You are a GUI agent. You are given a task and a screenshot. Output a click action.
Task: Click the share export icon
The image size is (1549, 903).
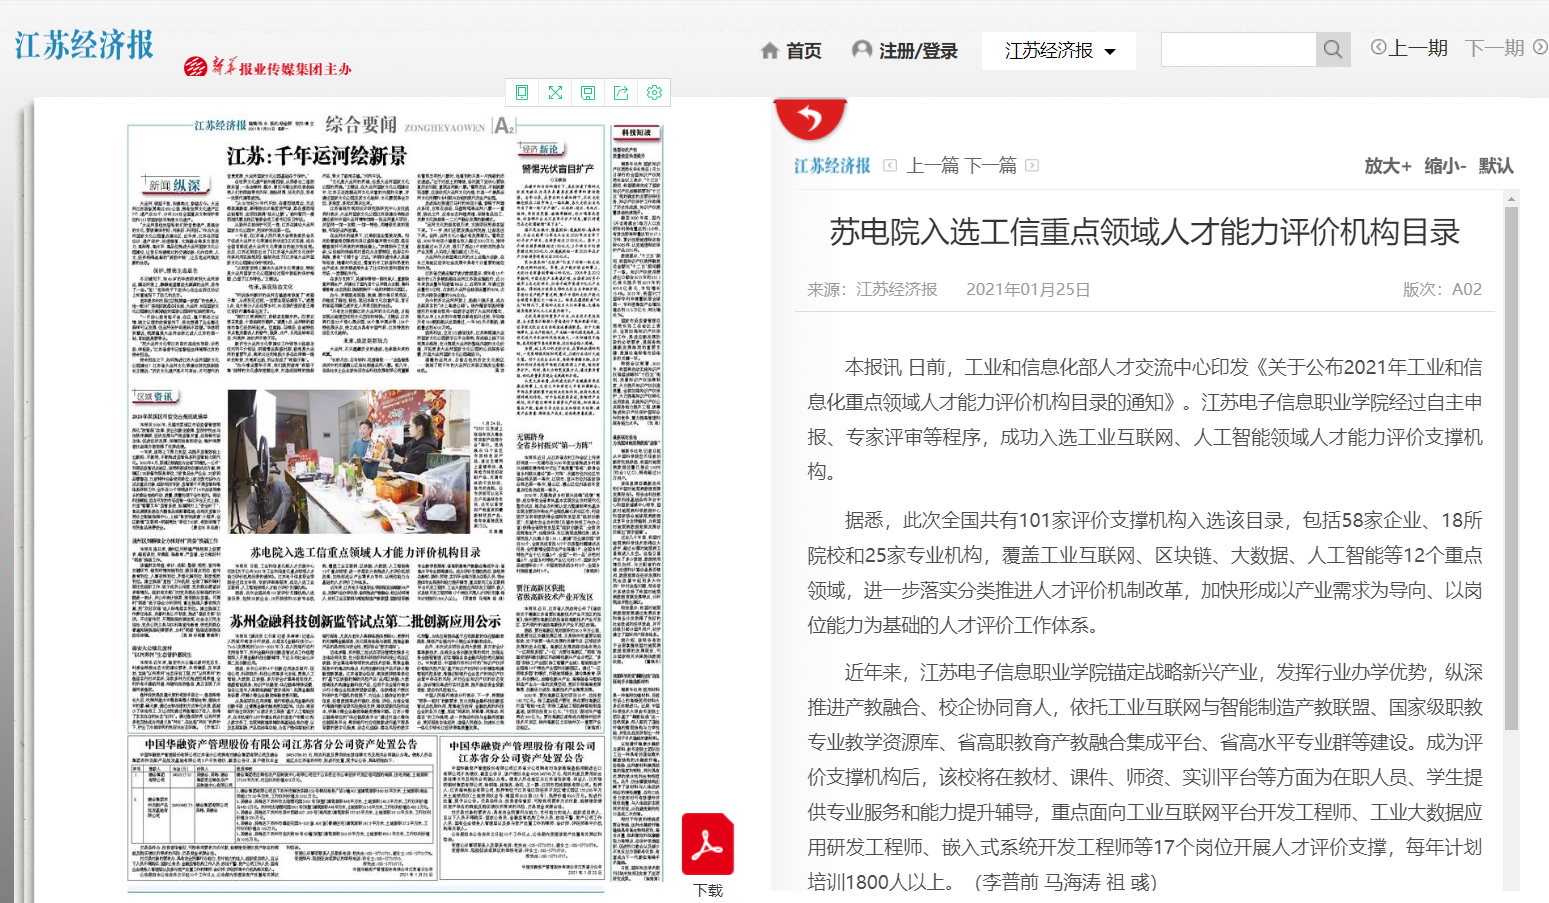click(x=621, y=92)
